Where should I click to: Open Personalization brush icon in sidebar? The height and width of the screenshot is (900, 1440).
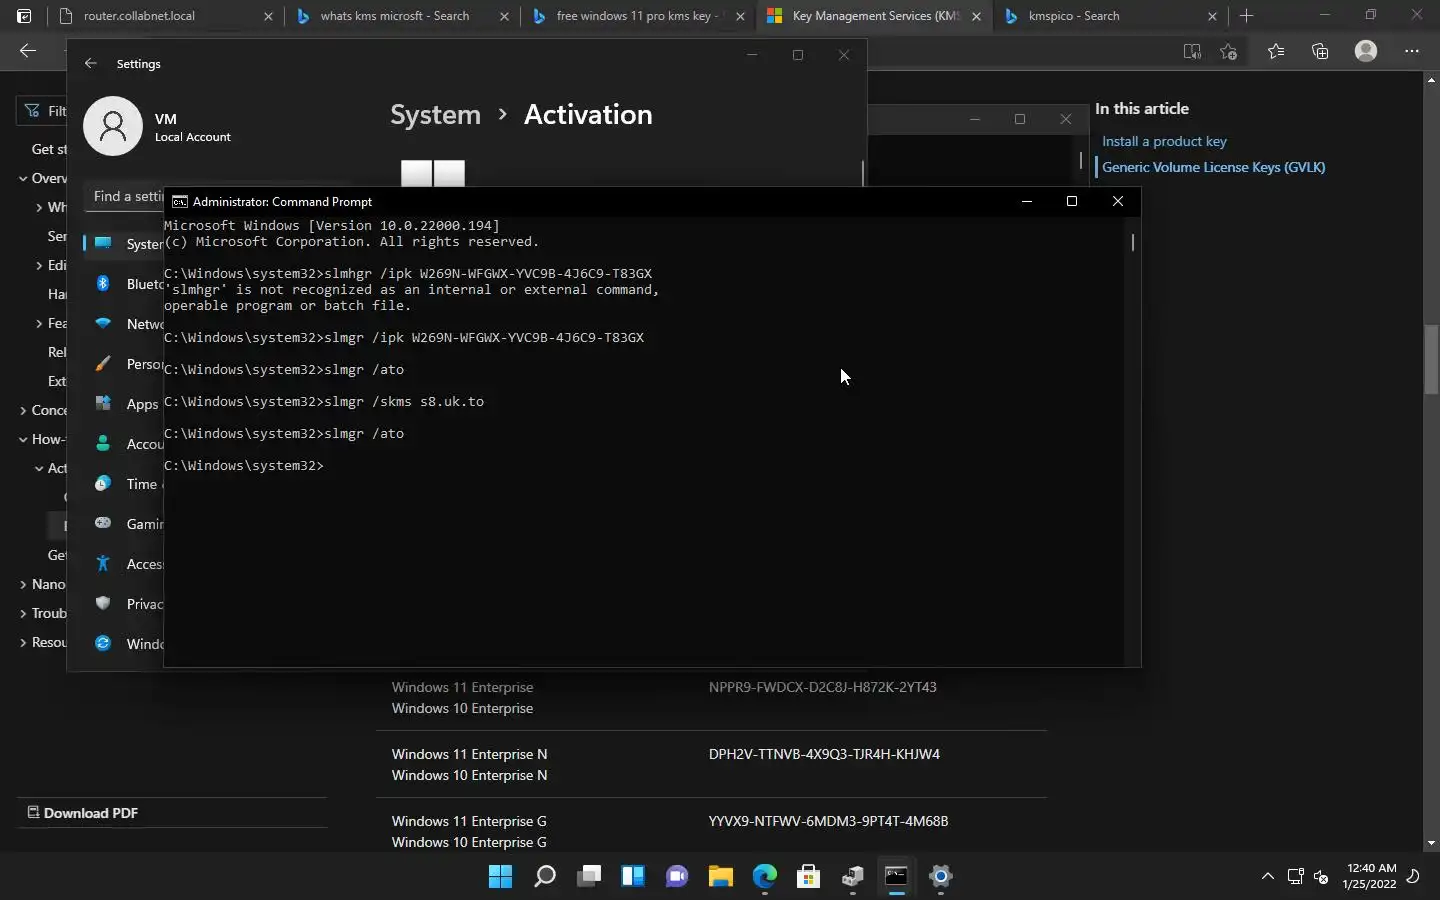[x=103, y=364]
